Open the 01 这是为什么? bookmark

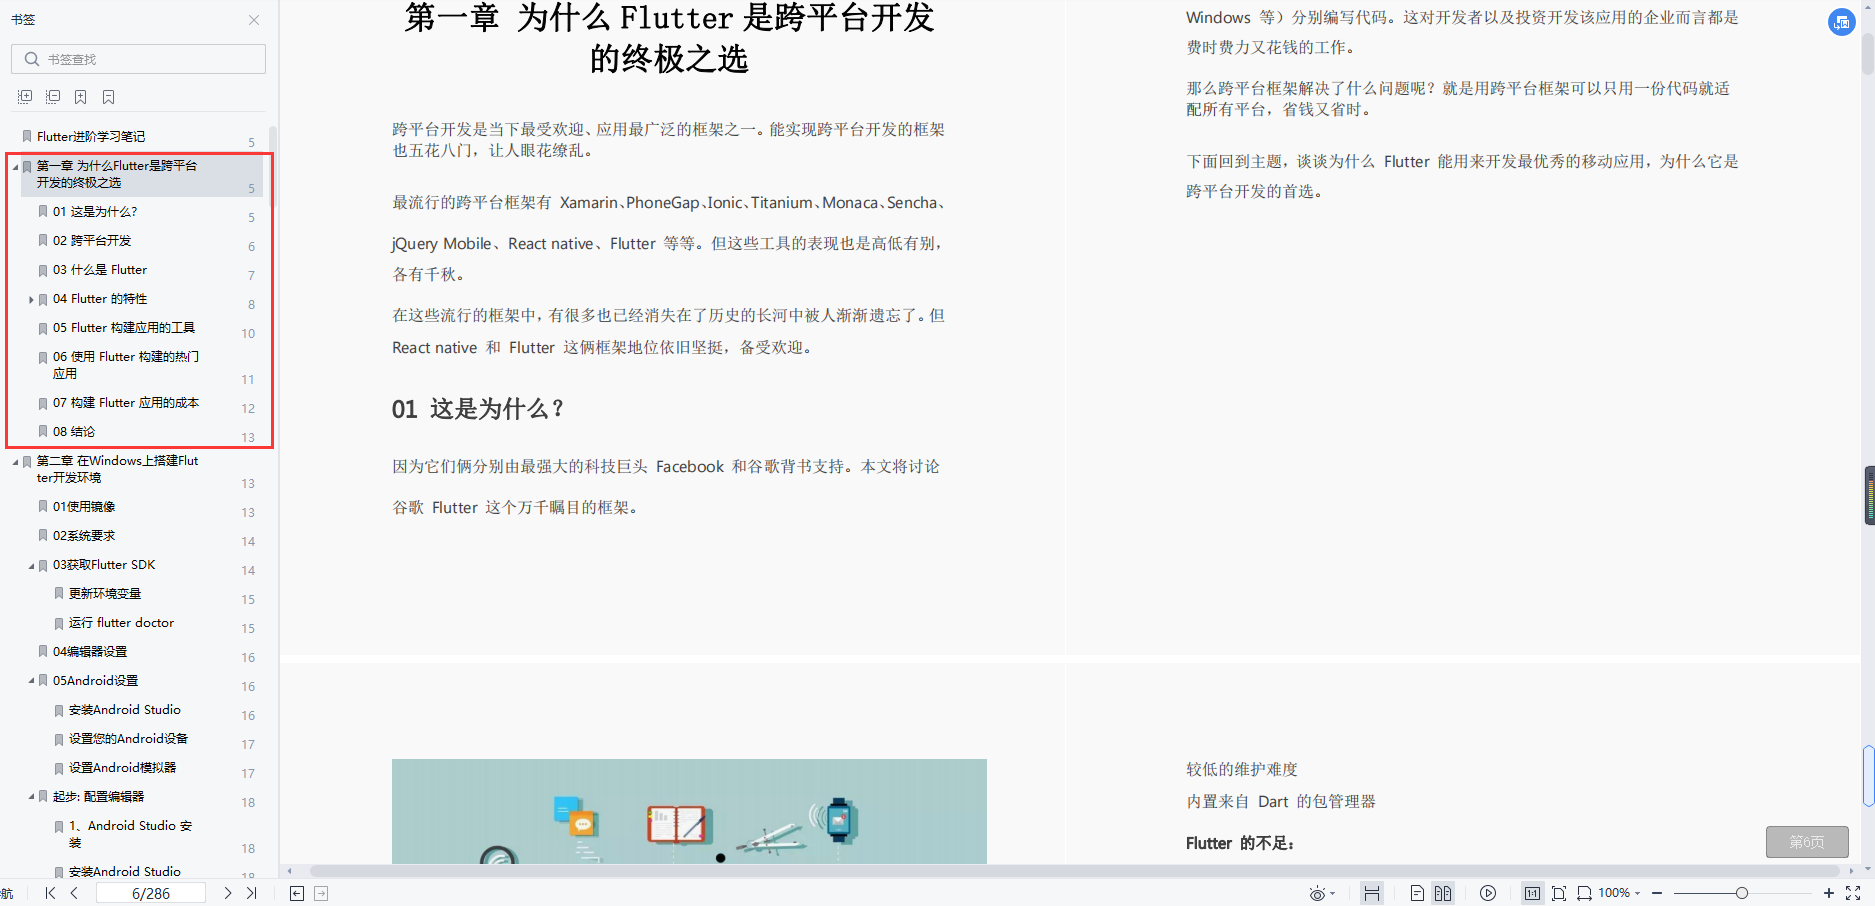coord(95,212)
